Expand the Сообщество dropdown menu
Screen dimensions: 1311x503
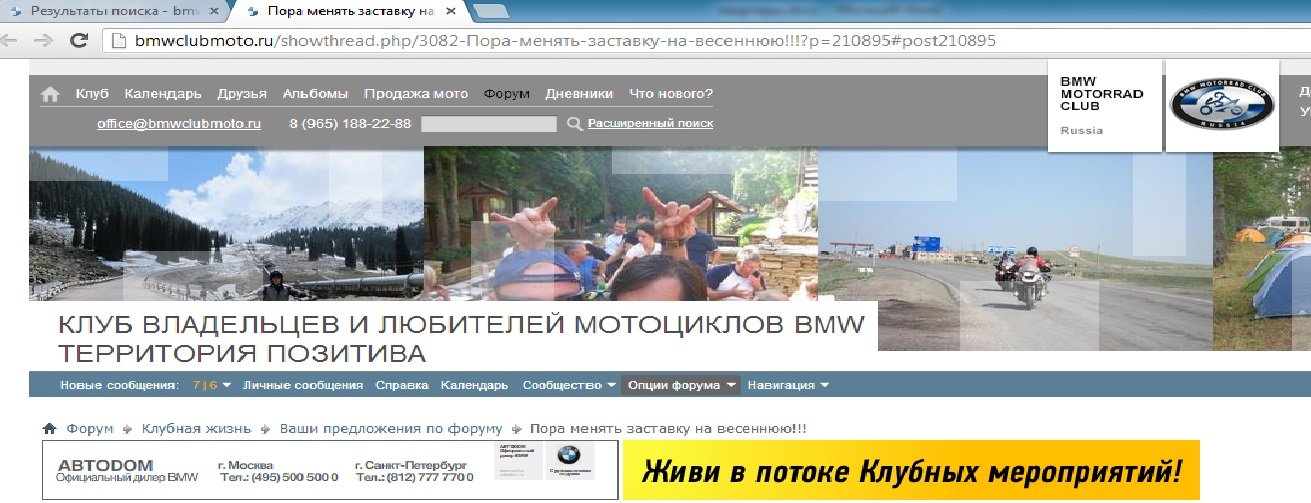click(x=568, y=385)
